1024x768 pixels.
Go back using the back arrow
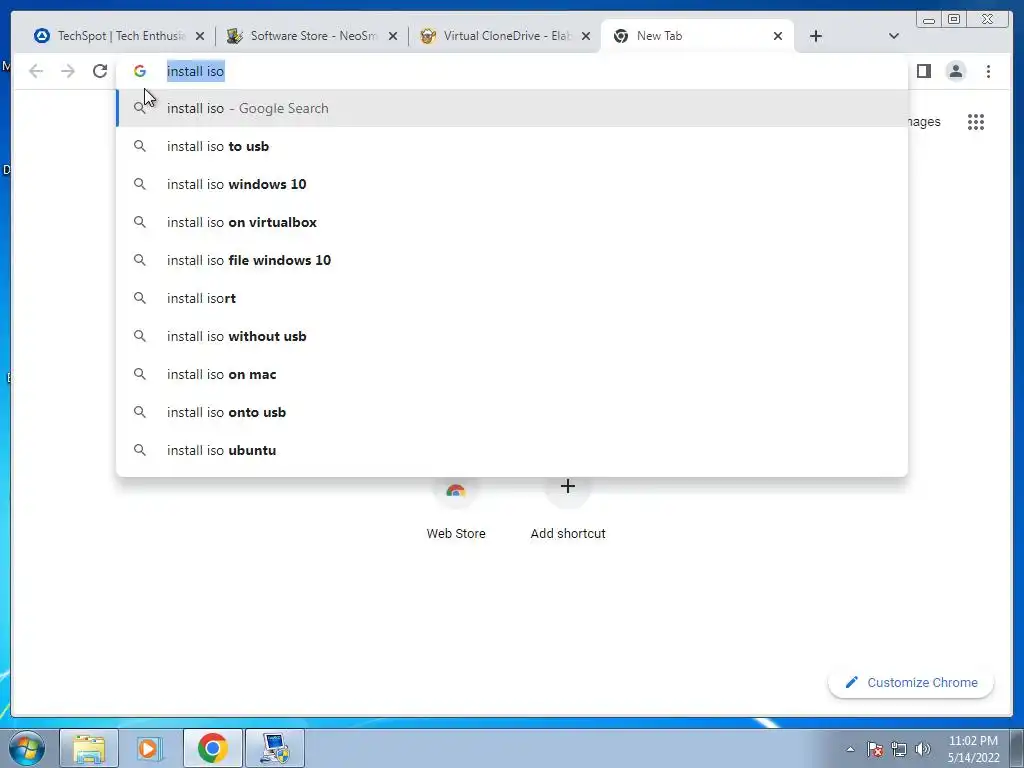coord(36,71)
